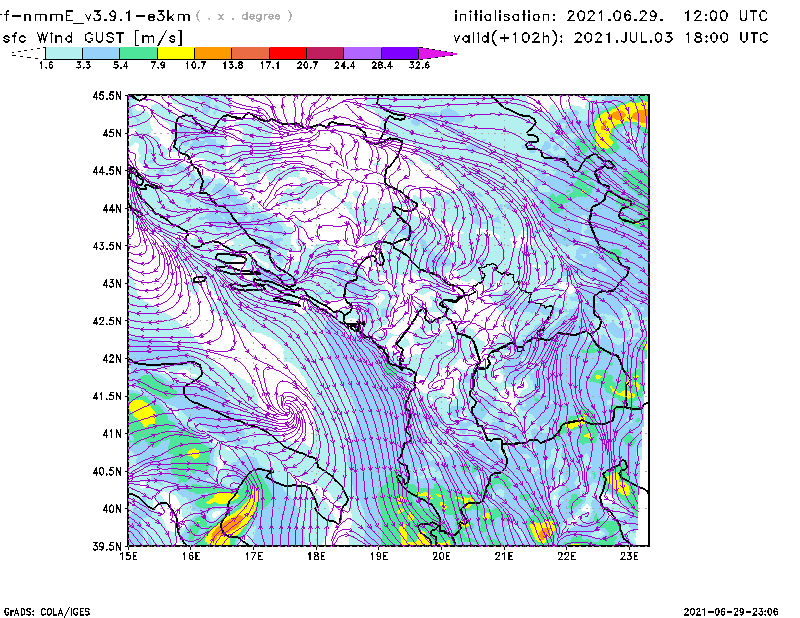Viewport: 800px width, 618px height.
Task: Click the orange 10.7–13.8 legend swatch
Action: (x=213, y=53)
